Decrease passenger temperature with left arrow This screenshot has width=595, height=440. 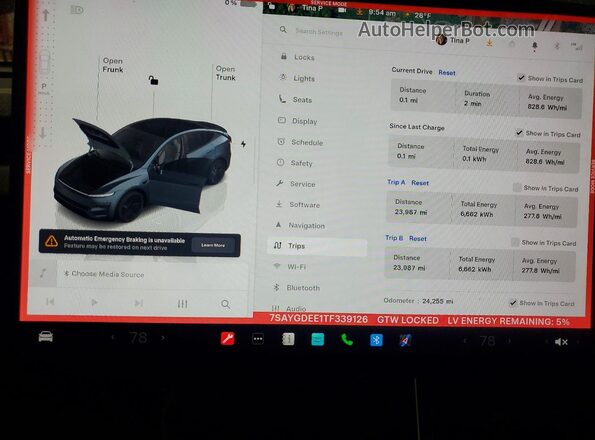pos(465,341)
